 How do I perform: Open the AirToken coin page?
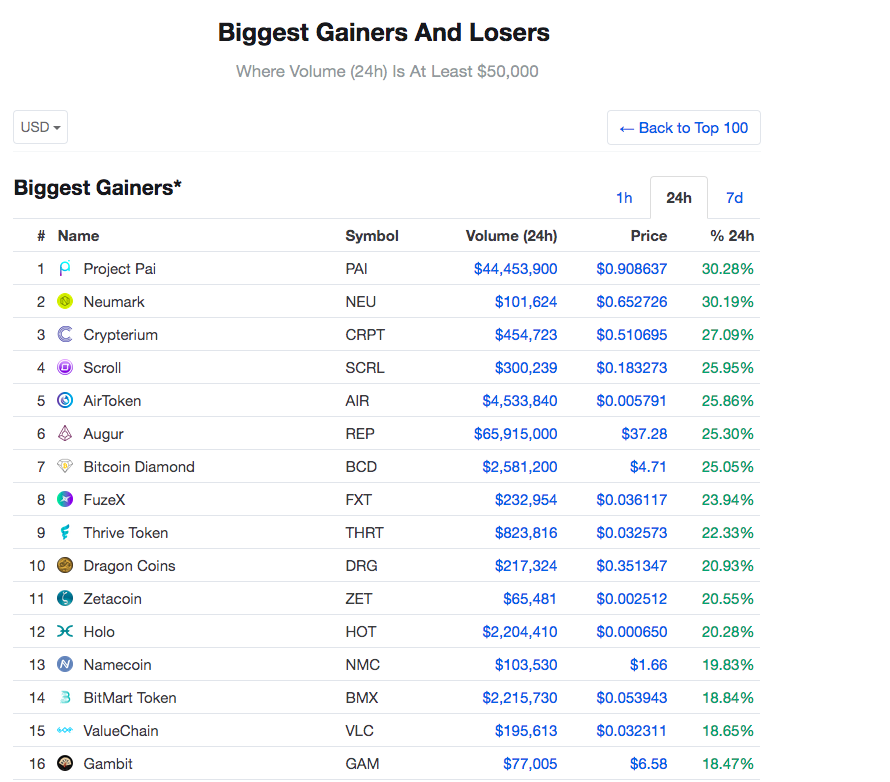pyautogui.click(x=112, y=401)
